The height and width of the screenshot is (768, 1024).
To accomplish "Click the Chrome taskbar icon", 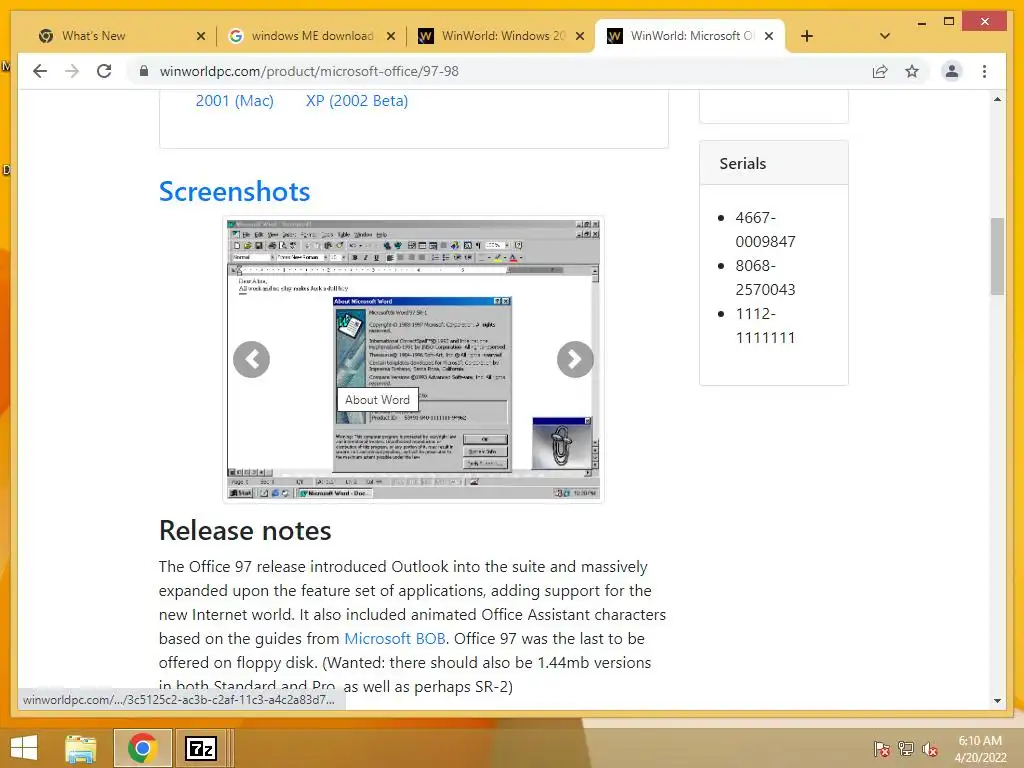I will pyautogui.click(x=142, y=748).
